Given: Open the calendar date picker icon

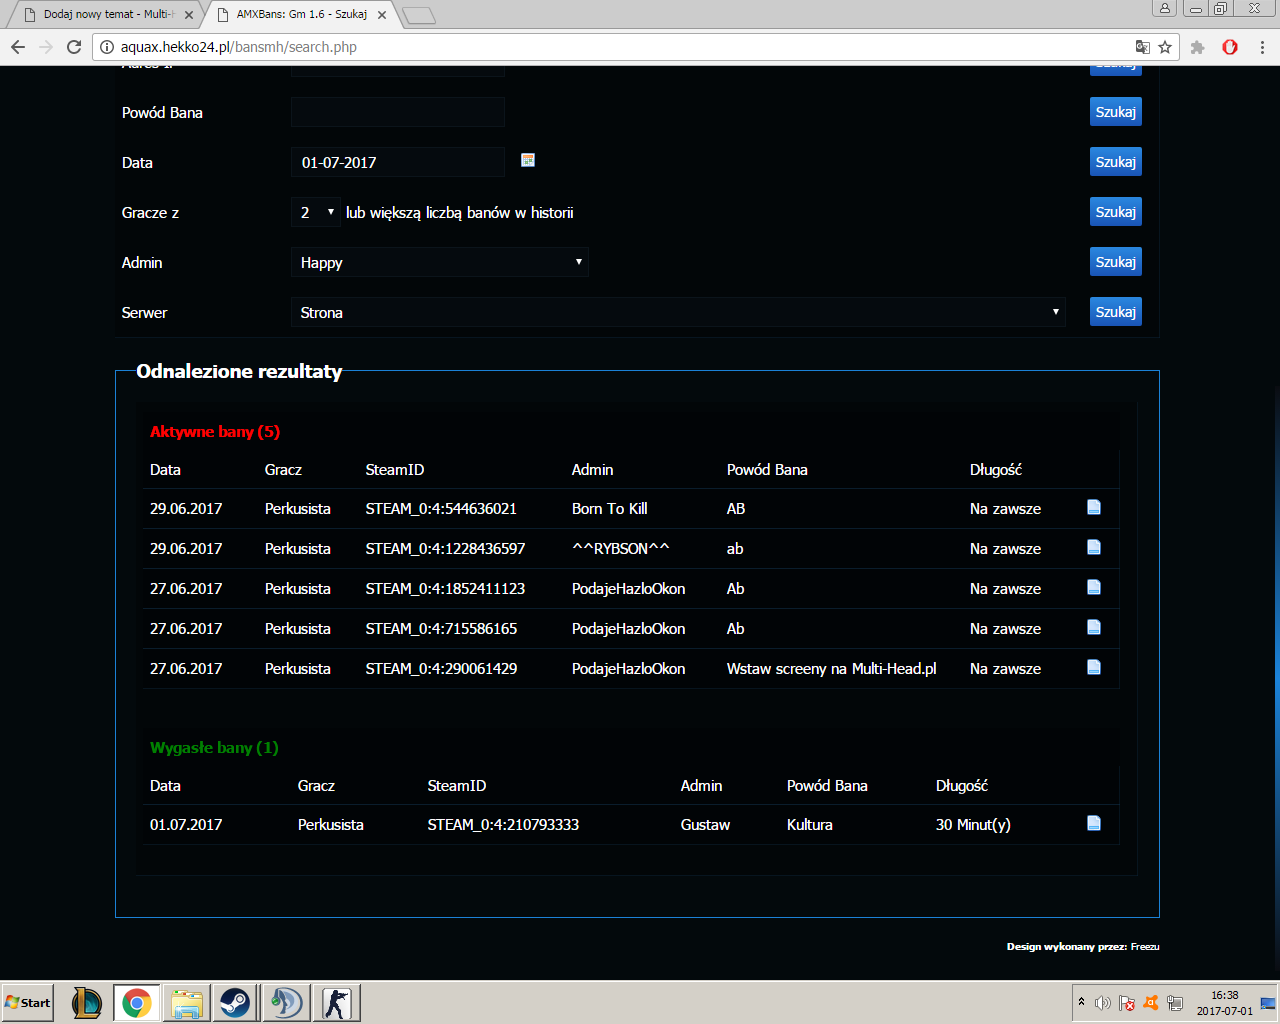Looking at the screenshot, I should [528, 160].
